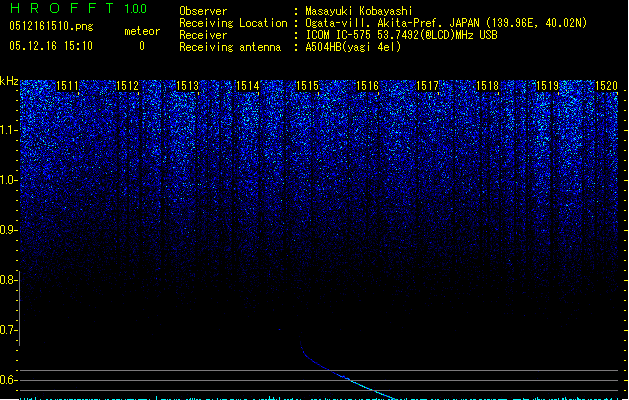
Task: Click the 1511 time marker
Action: point(68,87)
